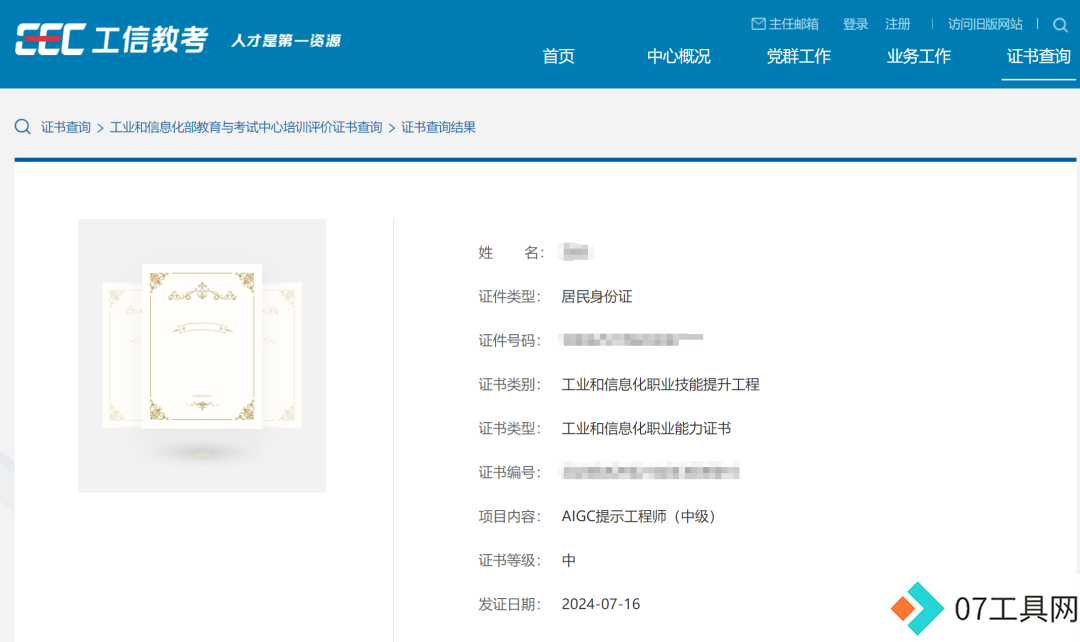Open the 党群工作 menu item

[798, 56]
